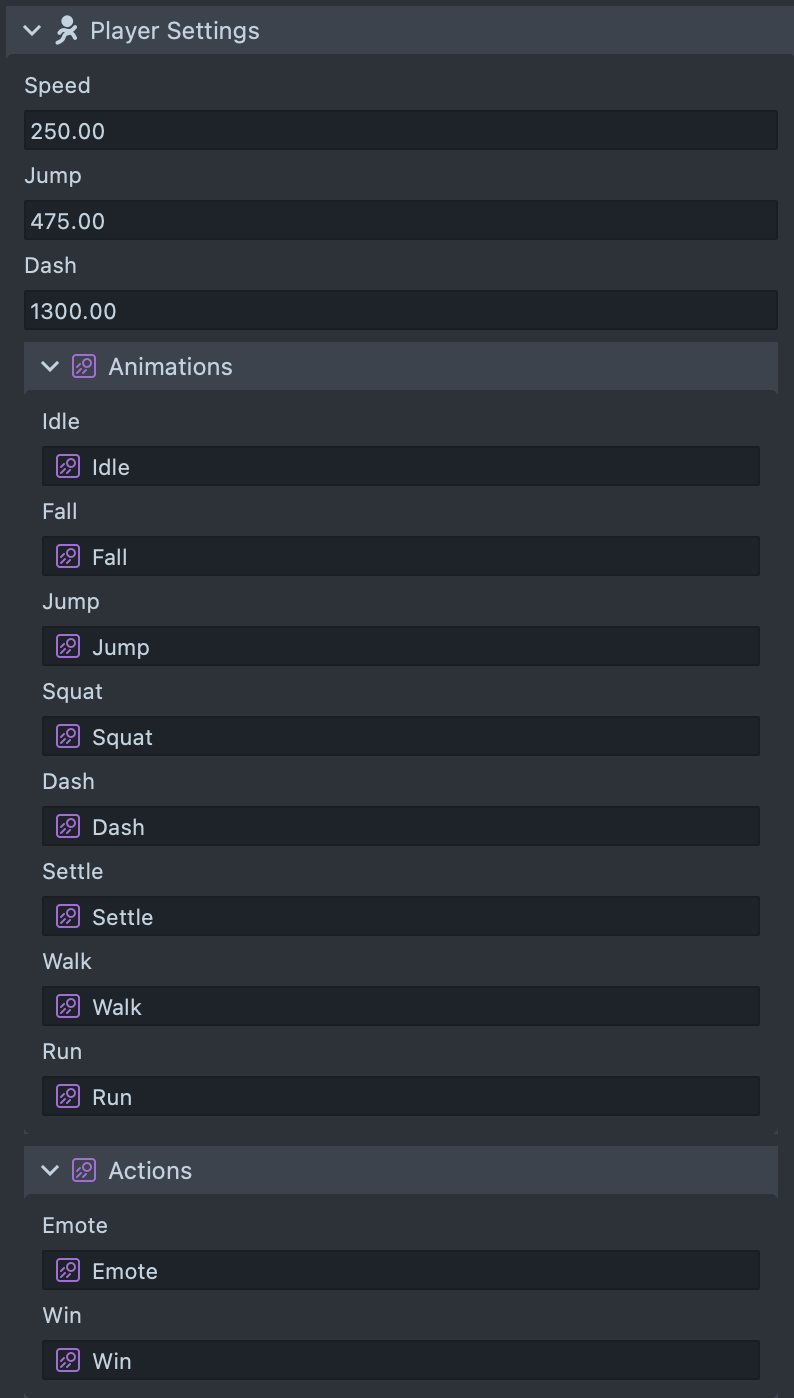This screenshot has width=794, height=1398.
Task: Click the animation icon inside the Fall field
Action: pyautogui.click(x=66, y=556)
